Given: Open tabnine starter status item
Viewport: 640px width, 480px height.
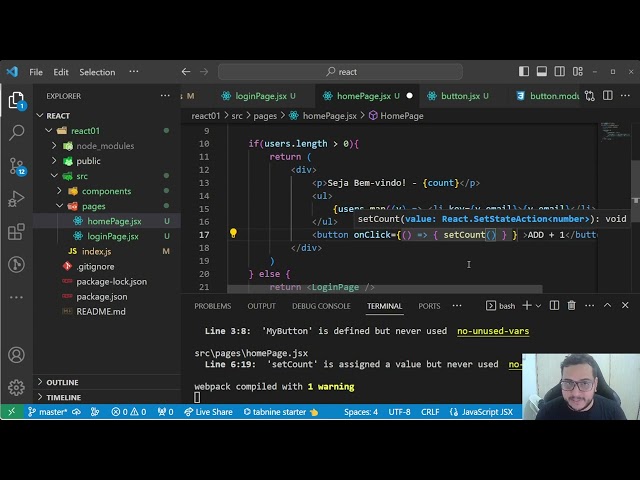Looking at the screenshot, I should 281,412.
